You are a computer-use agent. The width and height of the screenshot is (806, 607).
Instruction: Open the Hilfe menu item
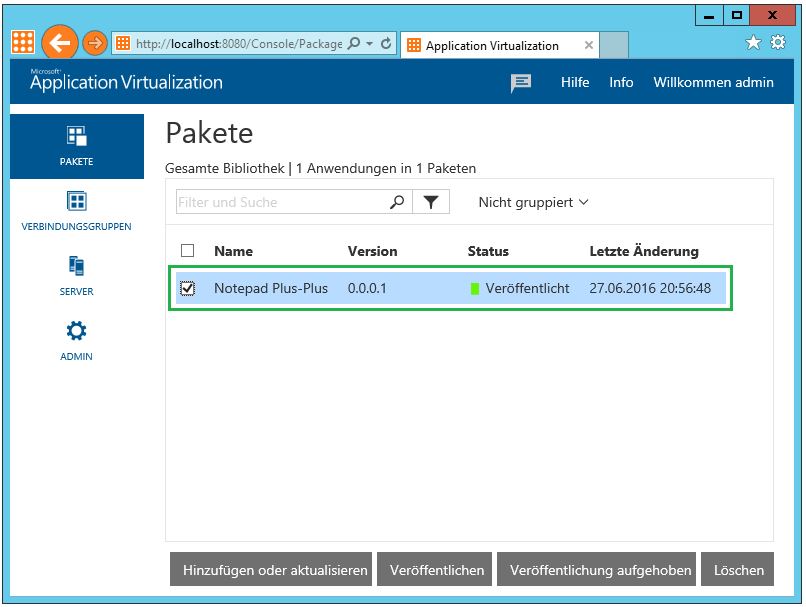[575, 83]
